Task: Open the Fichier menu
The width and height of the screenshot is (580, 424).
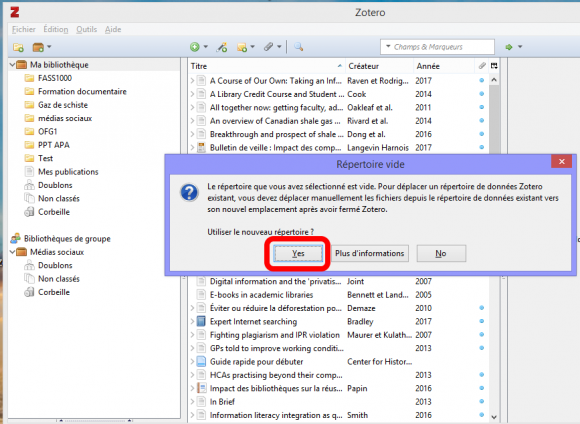Action: point(24,29)
